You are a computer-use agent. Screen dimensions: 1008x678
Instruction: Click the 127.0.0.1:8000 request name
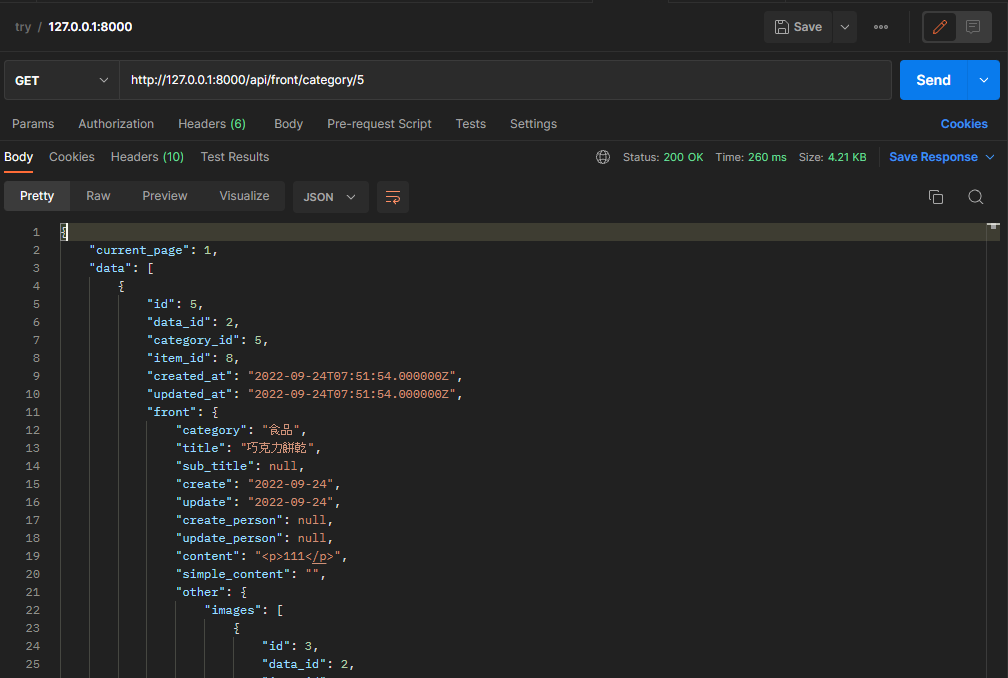coord(90,27)
